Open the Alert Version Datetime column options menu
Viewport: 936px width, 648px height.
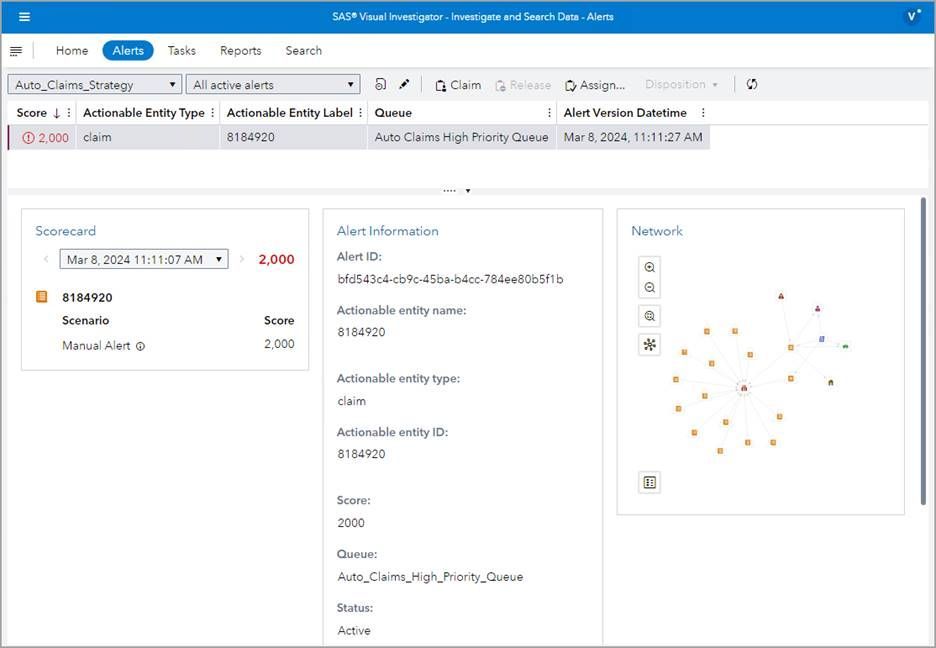coord(703,113)
